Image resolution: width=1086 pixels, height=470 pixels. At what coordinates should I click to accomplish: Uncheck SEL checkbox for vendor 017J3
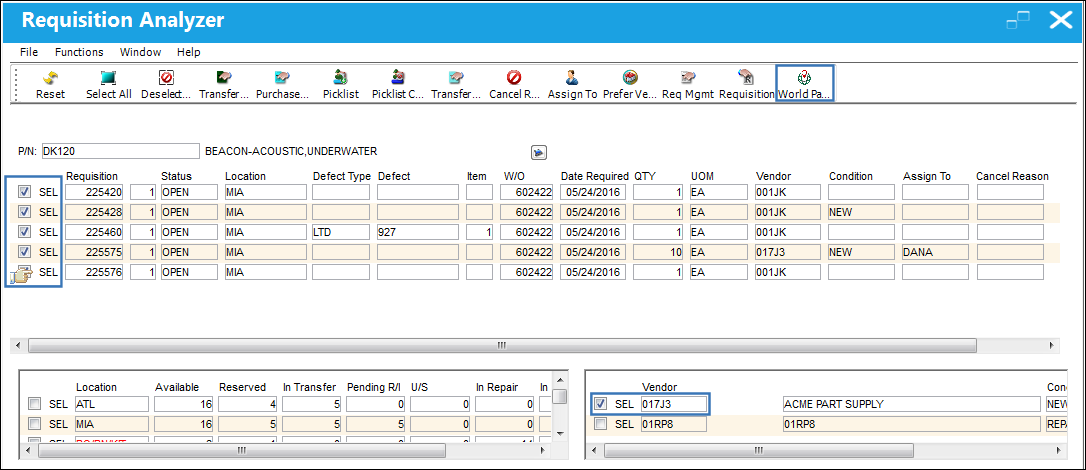[600, 404]
